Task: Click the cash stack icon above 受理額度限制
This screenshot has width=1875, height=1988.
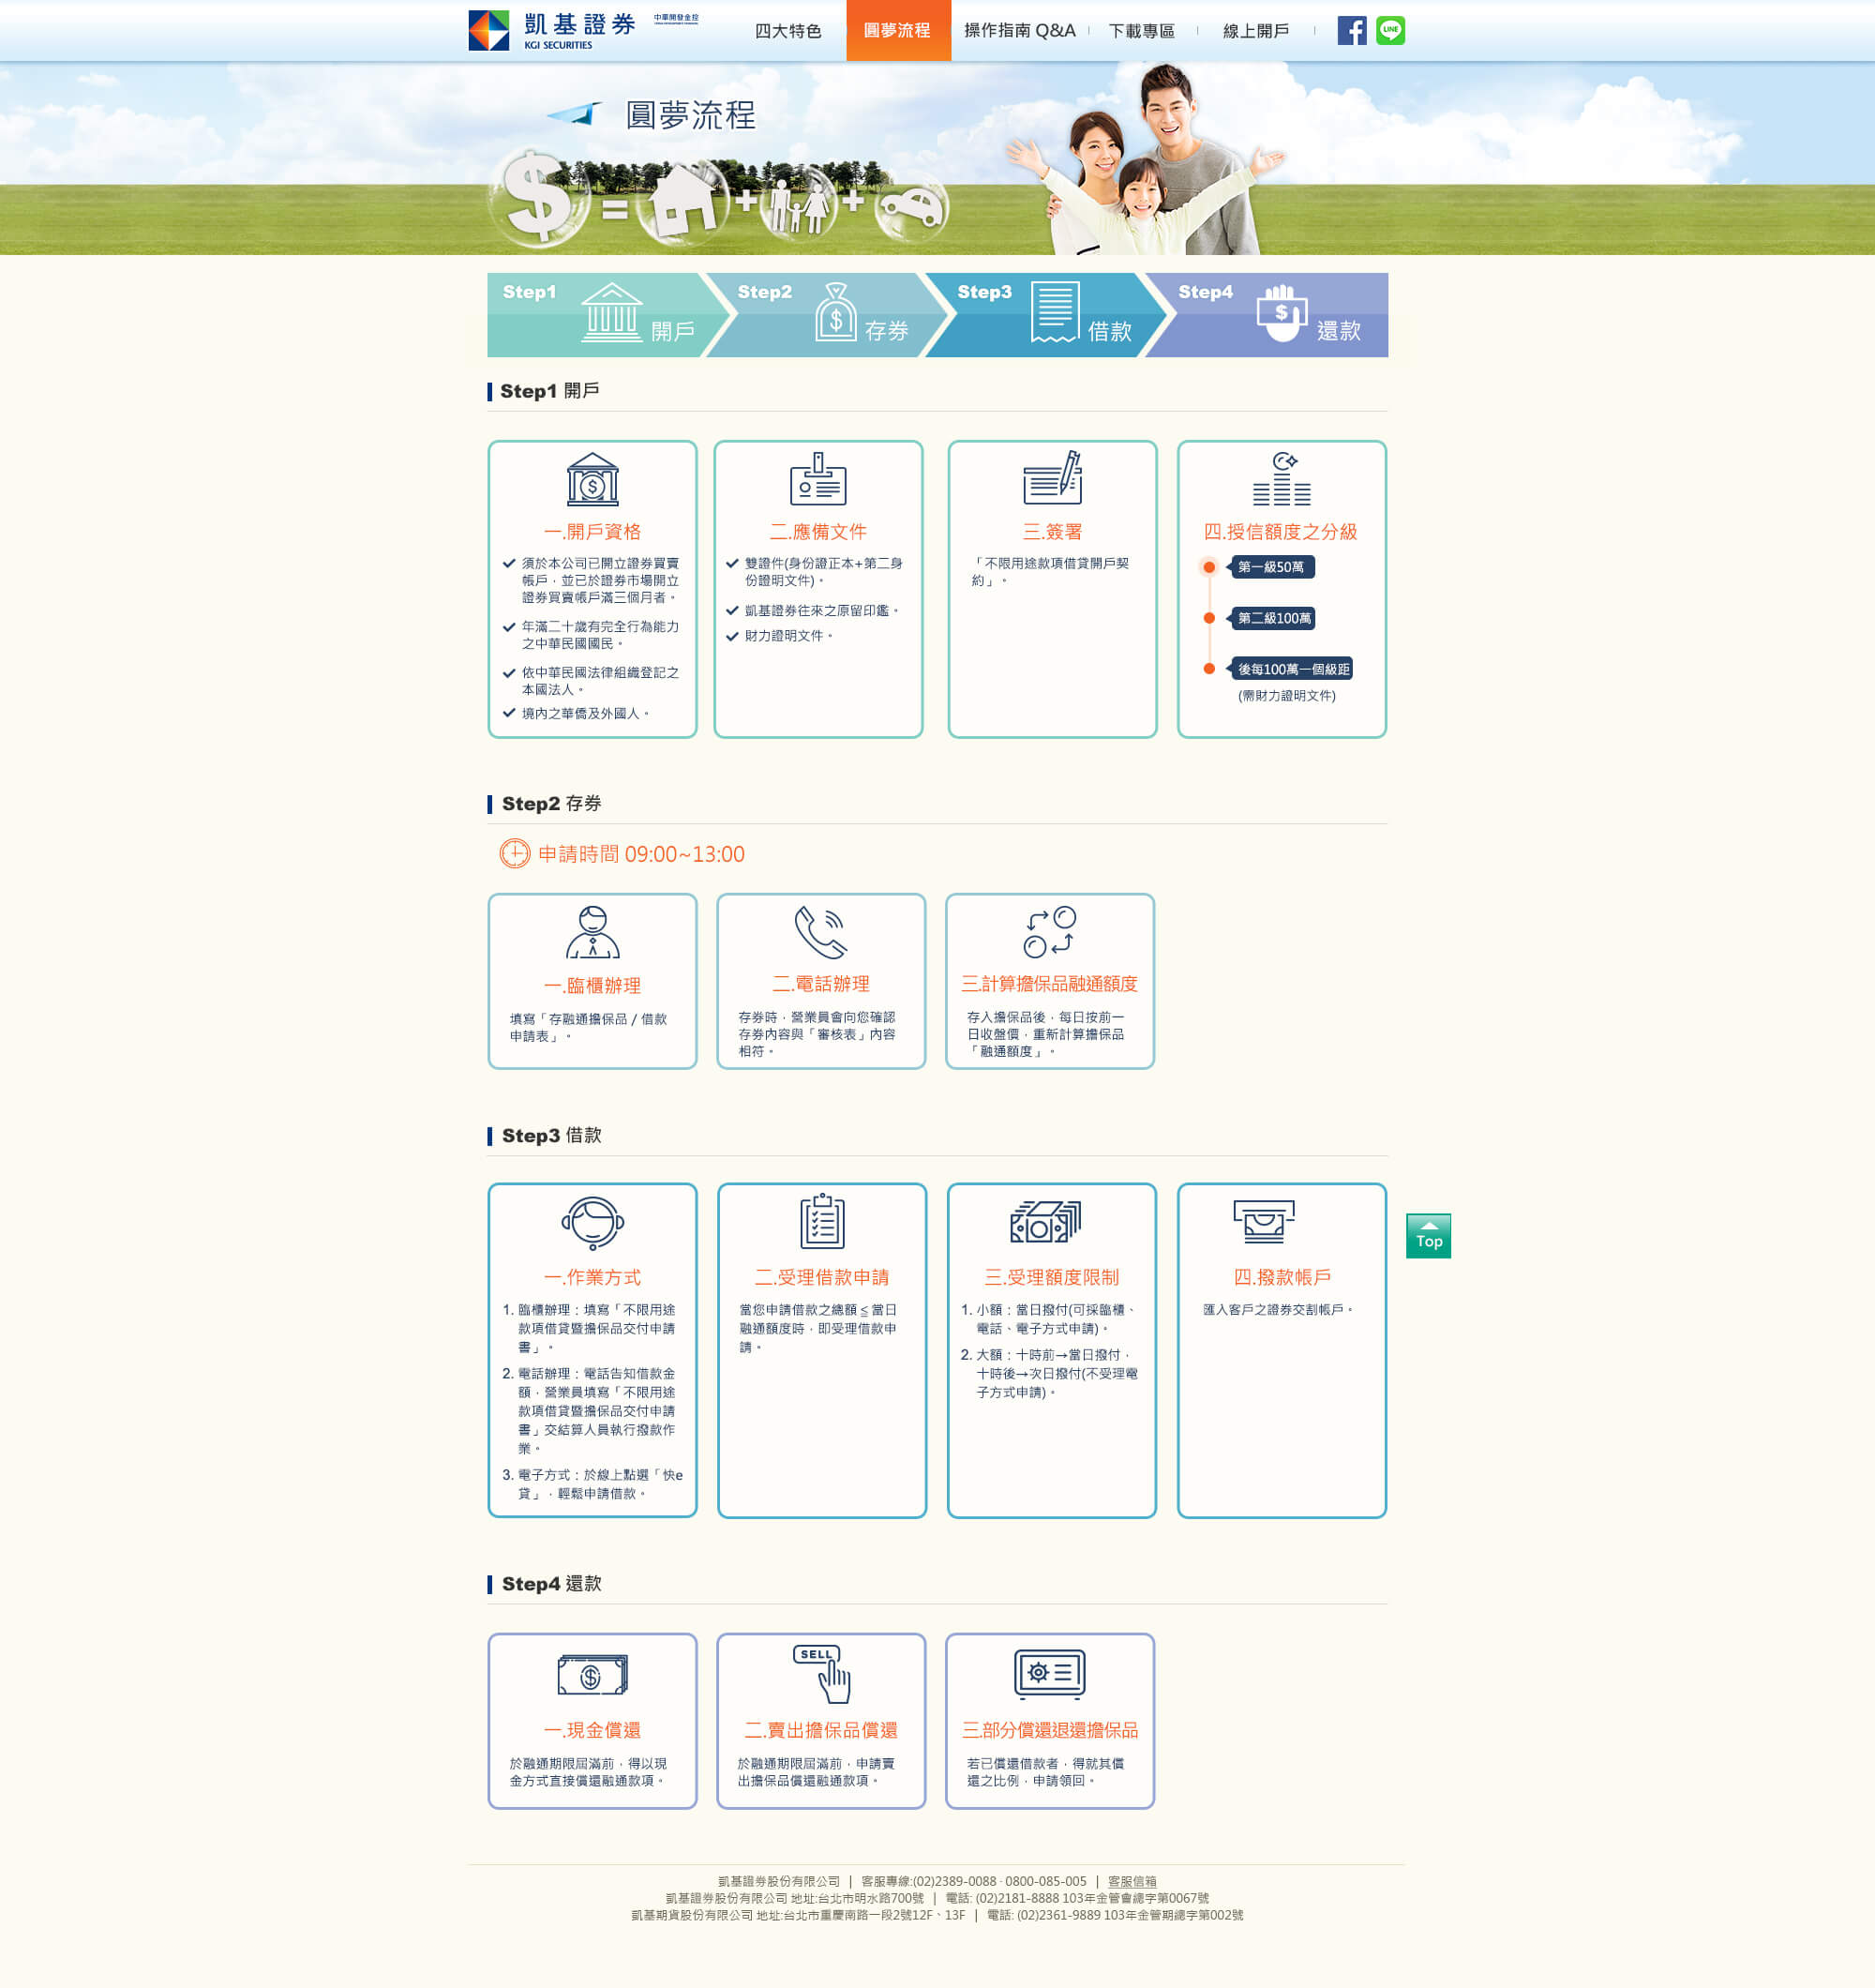Action: coord(1046,1221)
